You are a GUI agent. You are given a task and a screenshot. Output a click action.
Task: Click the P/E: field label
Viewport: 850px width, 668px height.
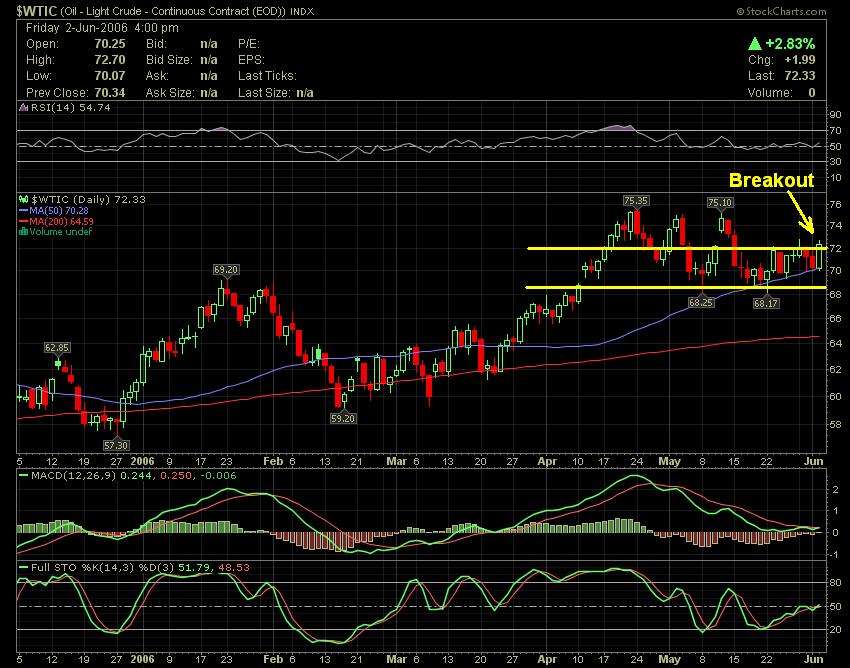coord(249,44)
